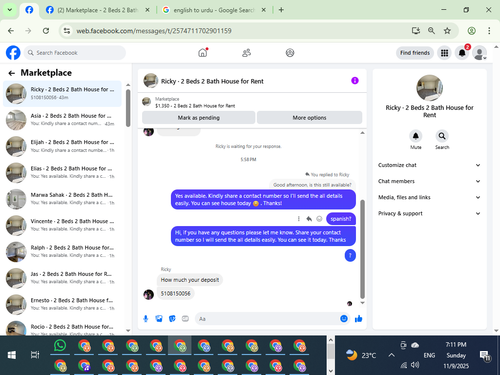Search within the conversation
500x375 pixels.
[x=442, y=136]
